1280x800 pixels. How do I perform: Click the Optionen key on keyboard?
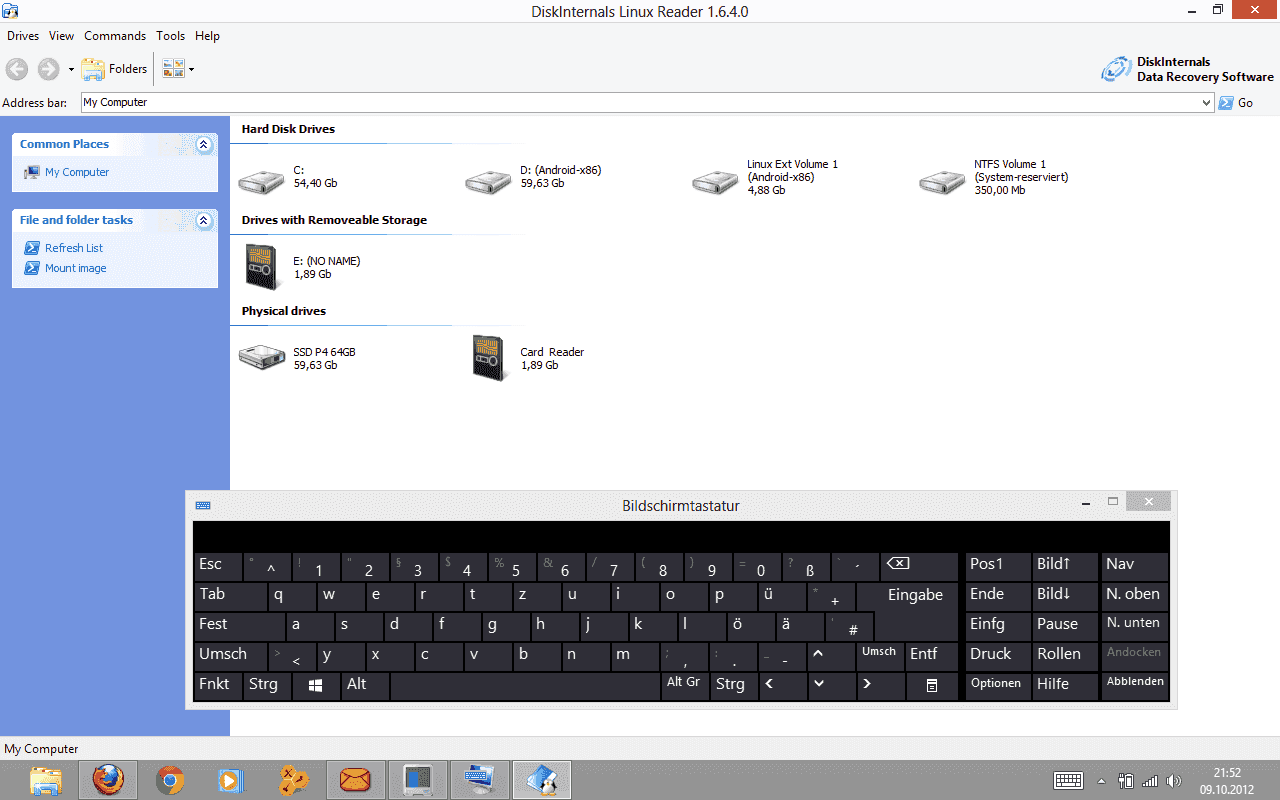(998, 686)
